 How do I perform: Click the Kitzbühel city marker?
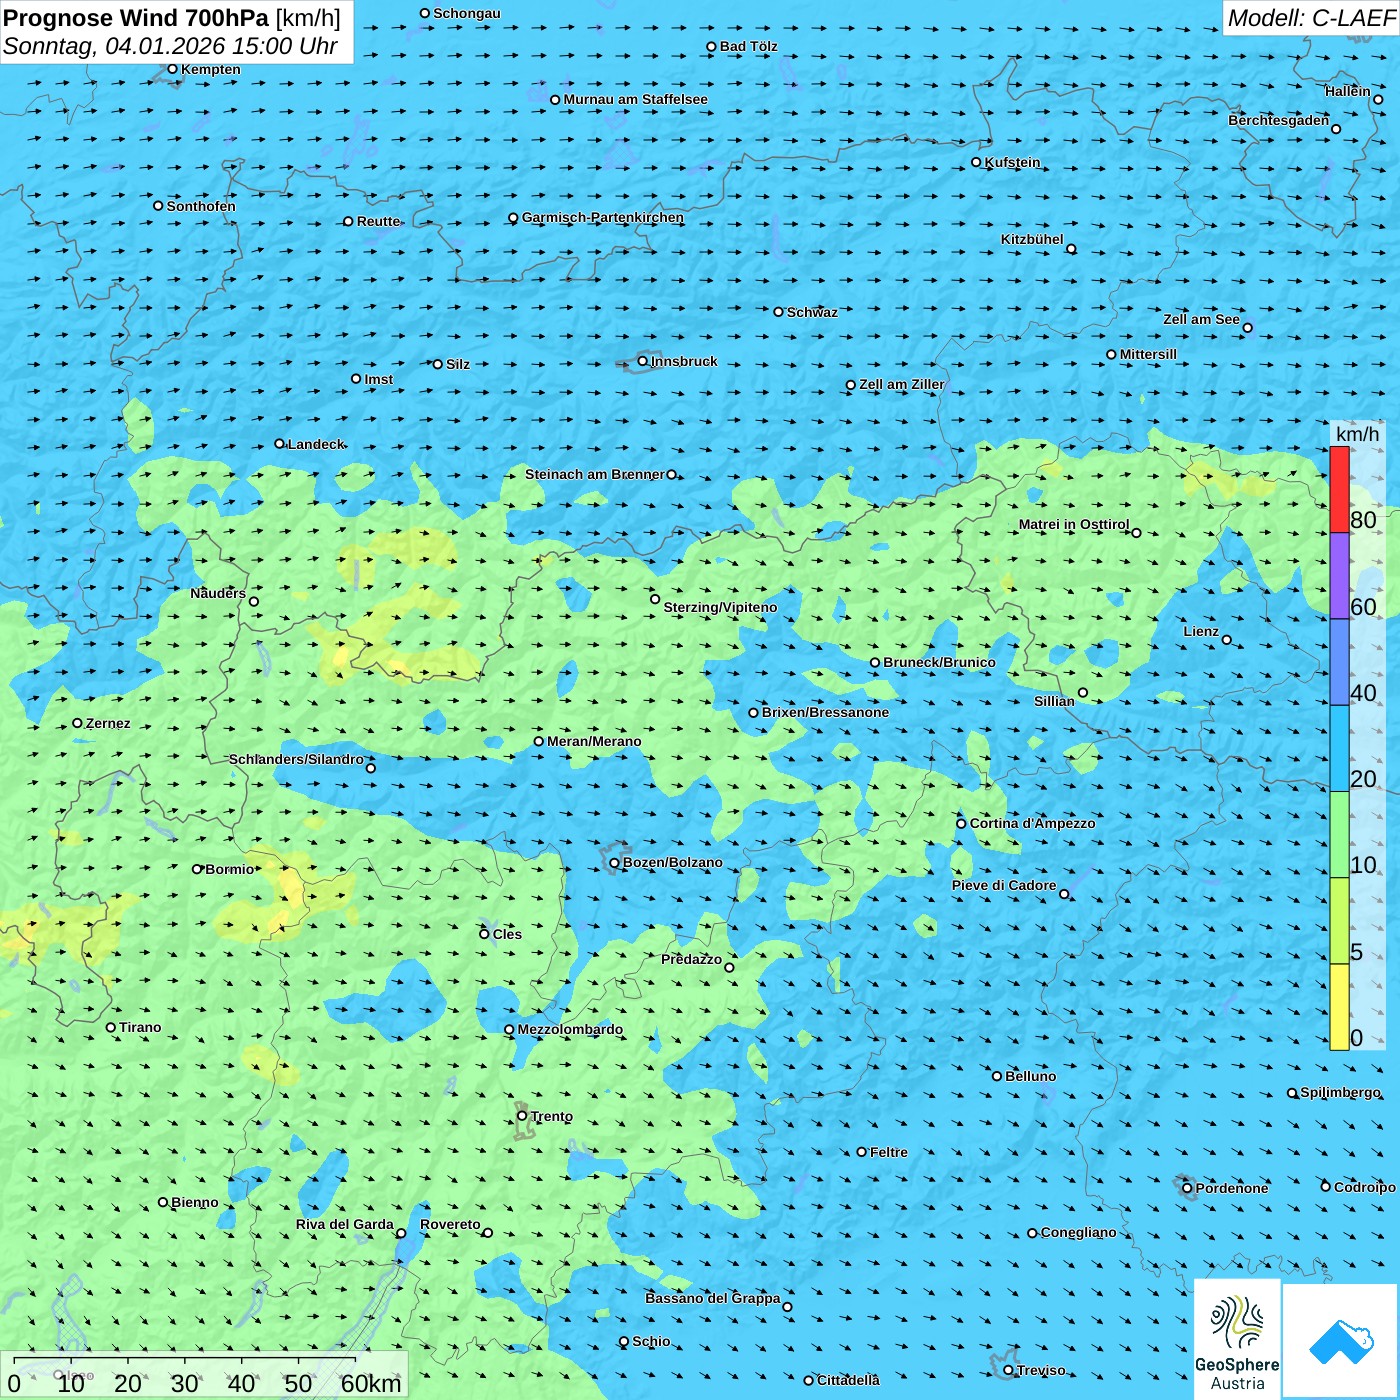[1071, 249]
